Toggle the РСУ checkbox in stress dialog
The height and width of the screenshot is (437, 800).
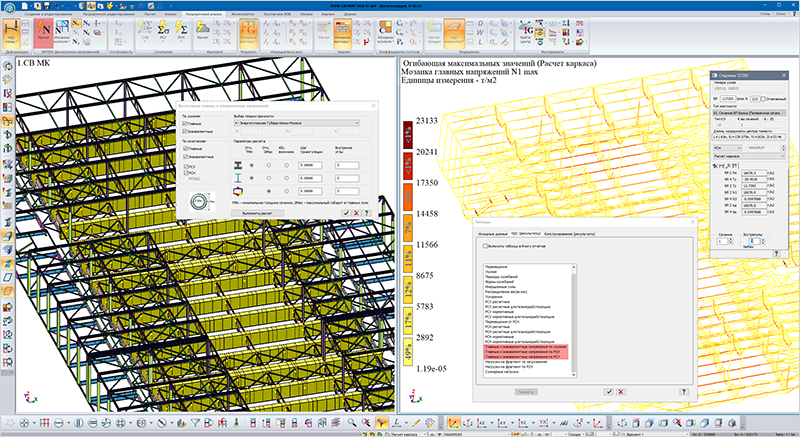point(186,167)
